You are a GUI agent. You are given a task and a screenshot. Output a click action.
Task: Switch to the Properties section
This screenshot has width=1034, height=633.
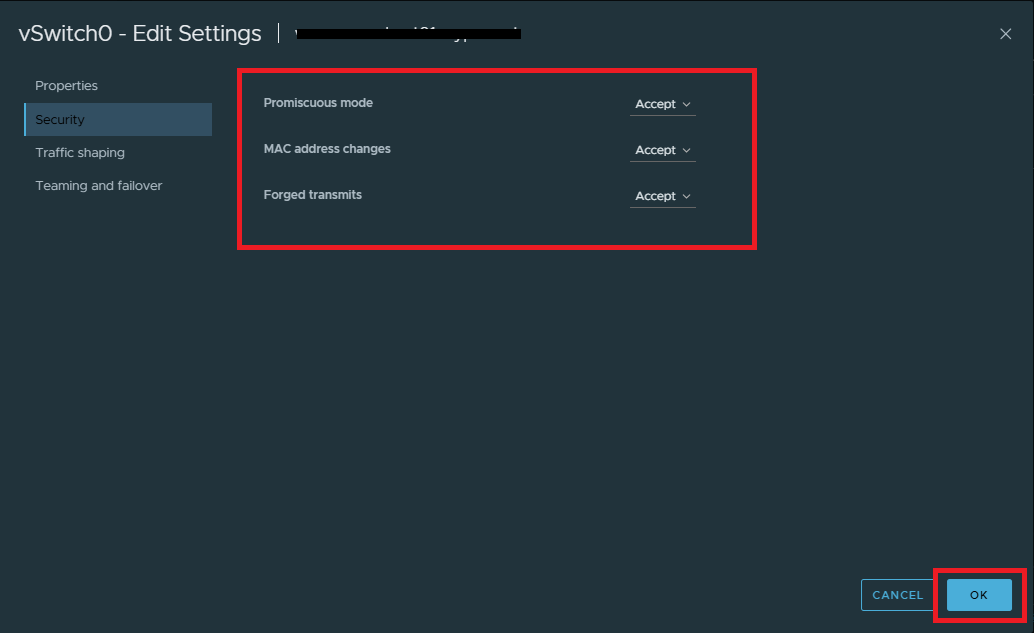pyautogui.click(x=67, y=86)
